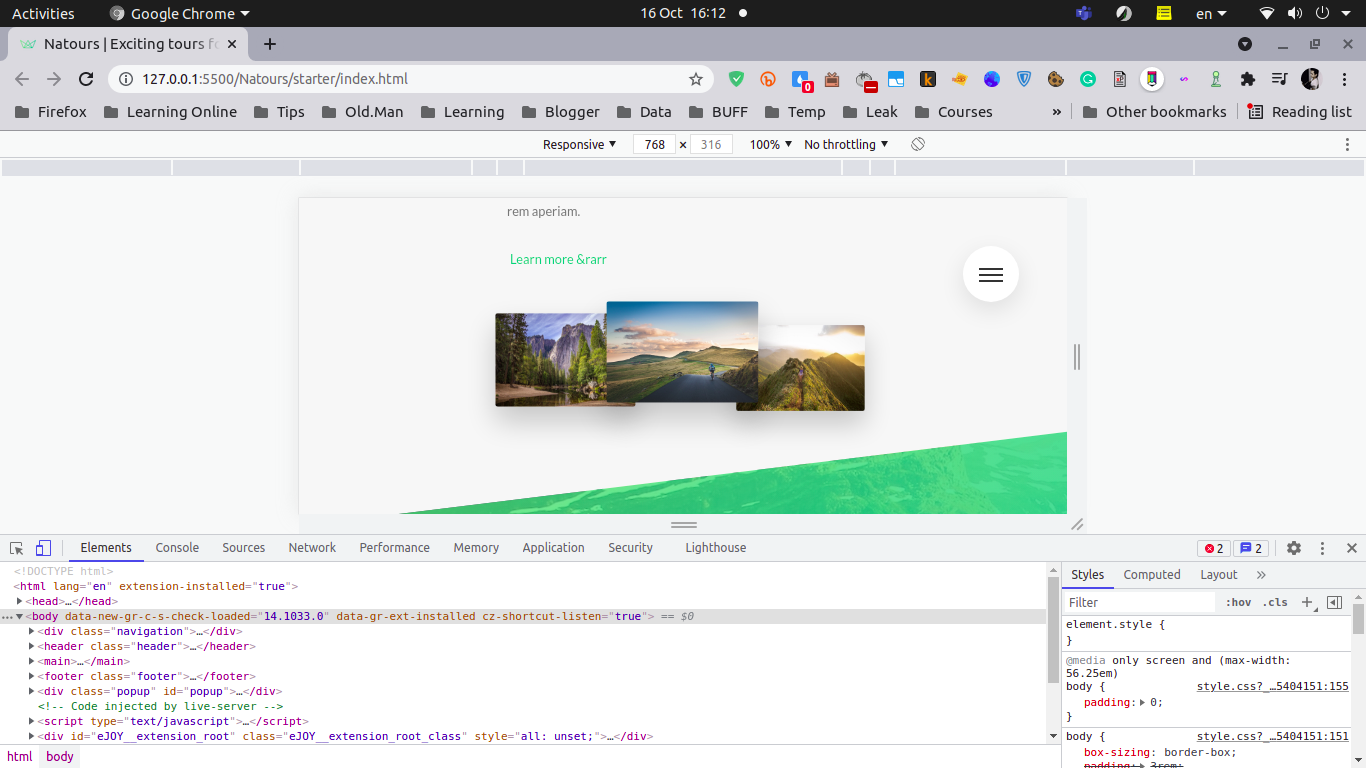The height and width of the screenshot is (768, 1366).
Task: Open Reading list
Action: [x=1299, y=112]
